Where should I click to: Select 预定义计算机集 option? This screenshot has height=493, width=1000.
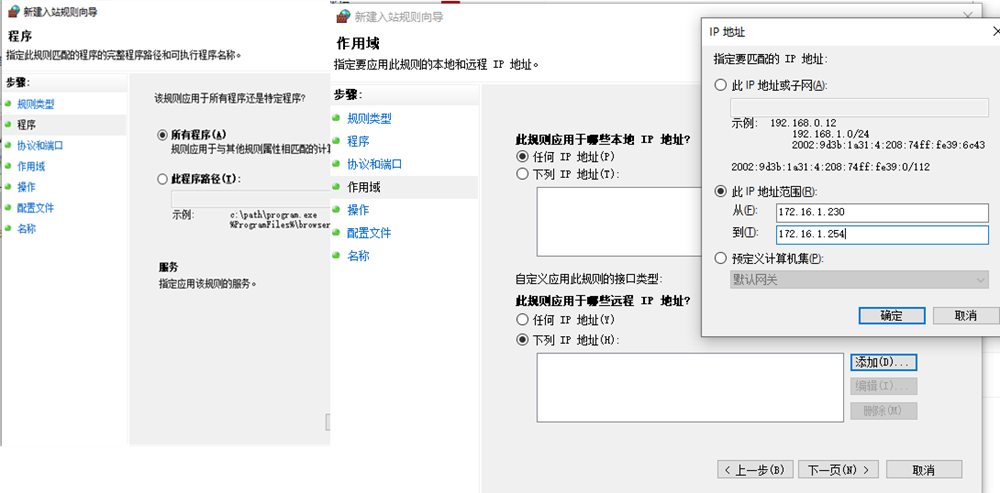[x=720, y=258]
